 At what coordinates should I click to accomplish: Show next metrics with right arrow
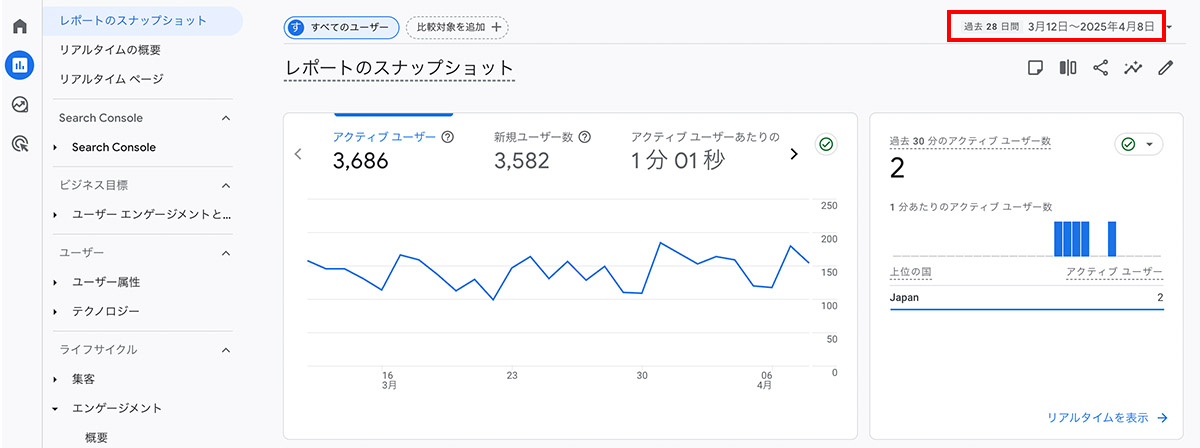[x=794, y=154]
